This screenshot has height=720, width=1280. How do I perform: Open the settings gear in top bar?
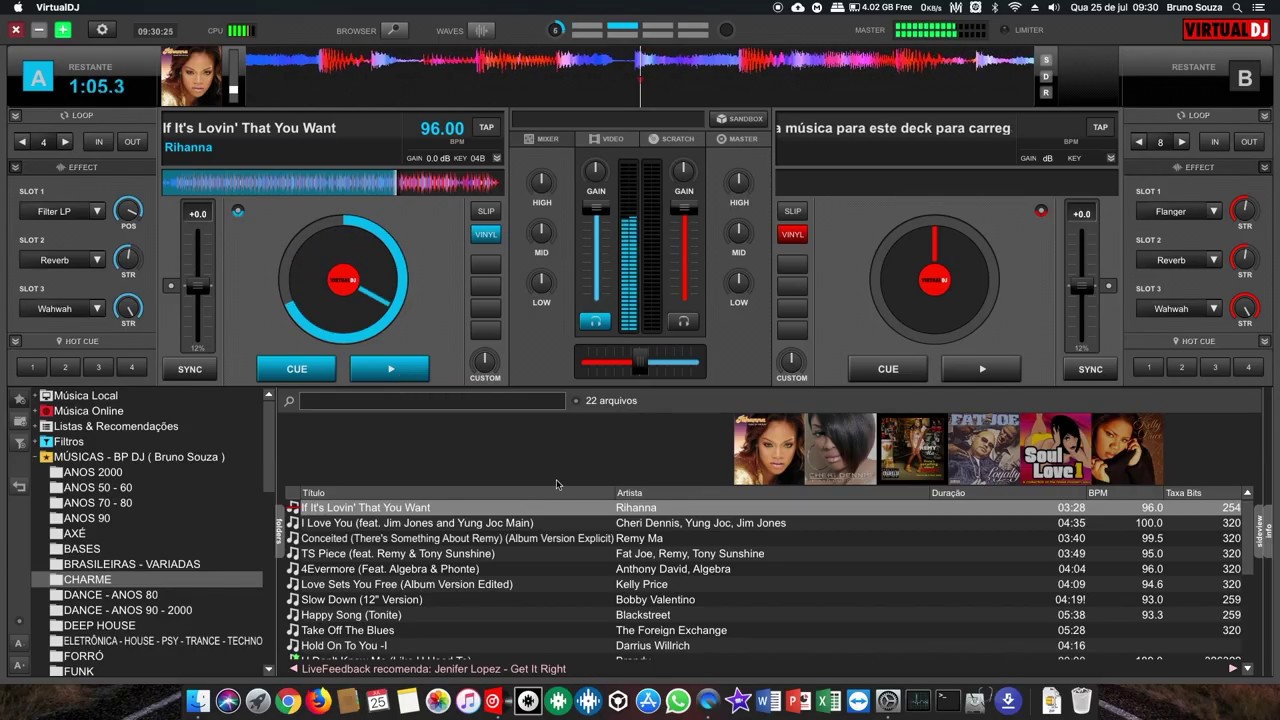(x=101, y=31)
